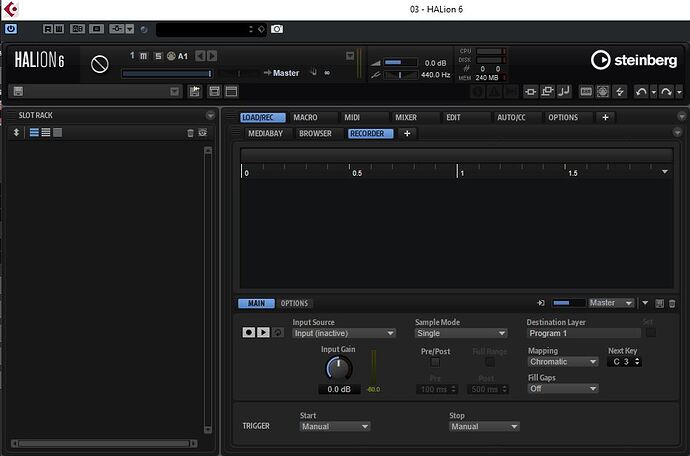Switch to the MACRO tab

point(305,118)
